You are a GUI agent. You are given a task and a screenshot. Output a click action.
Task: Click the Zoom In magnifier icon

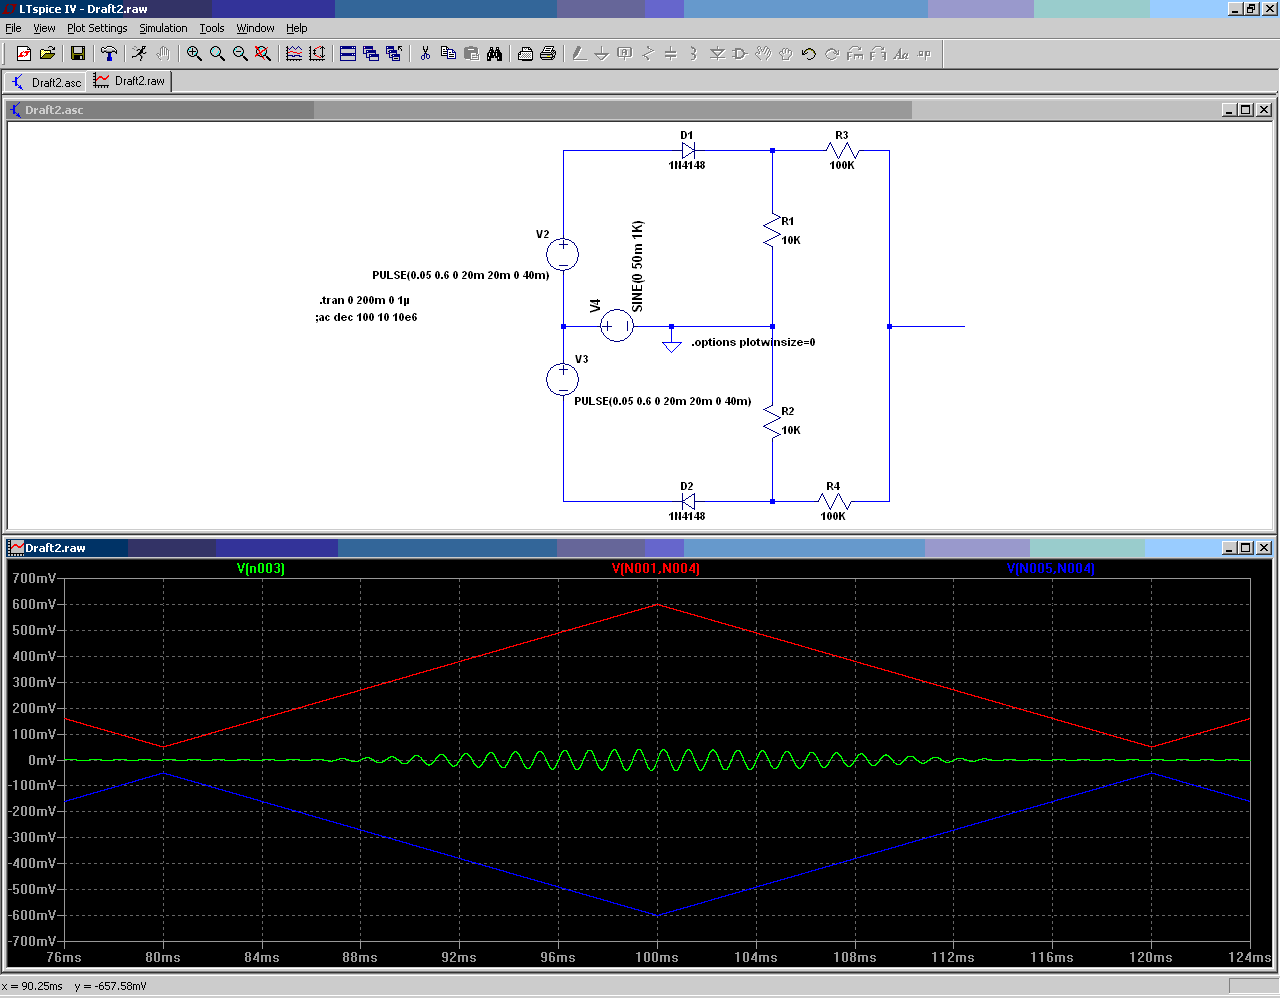pos(194,54)
